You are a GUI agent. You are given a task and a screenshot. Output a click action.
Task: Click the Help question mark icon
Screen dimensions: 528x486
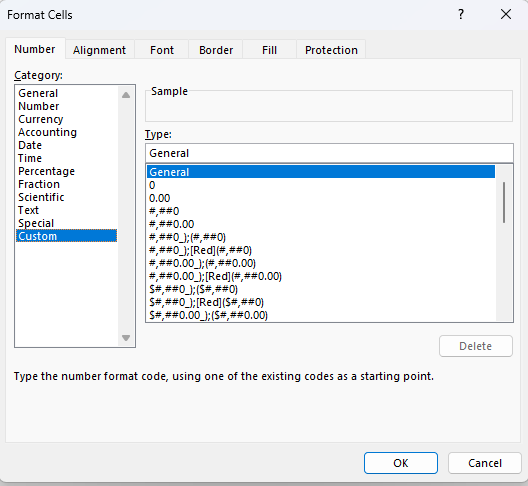[461, 14]
